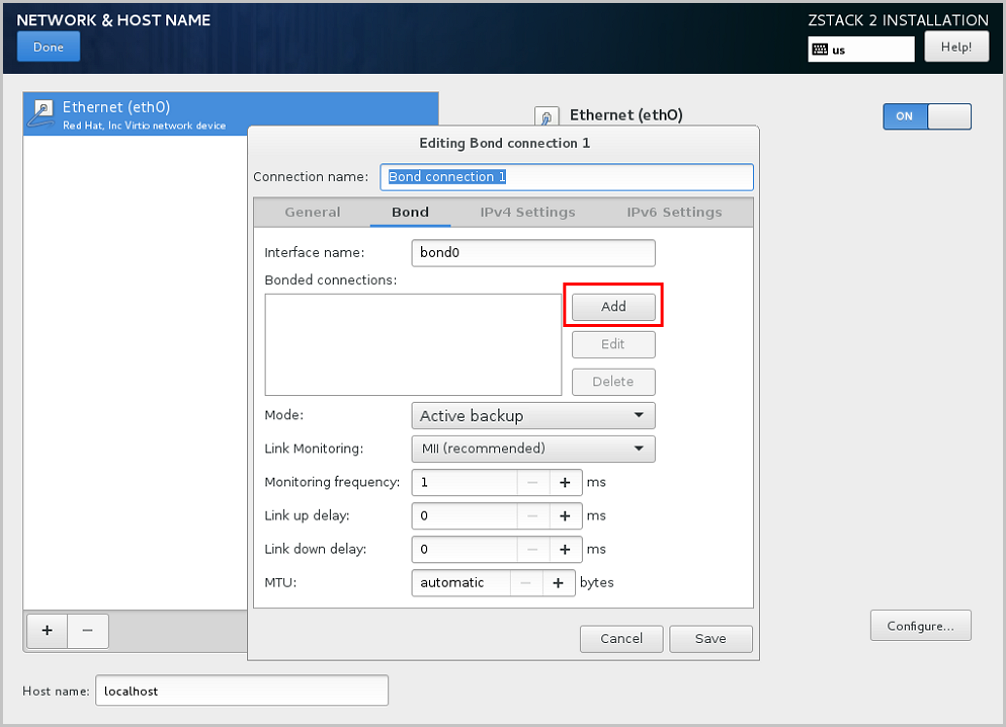Open the IPv4 Settings tab

click(527, 212)
